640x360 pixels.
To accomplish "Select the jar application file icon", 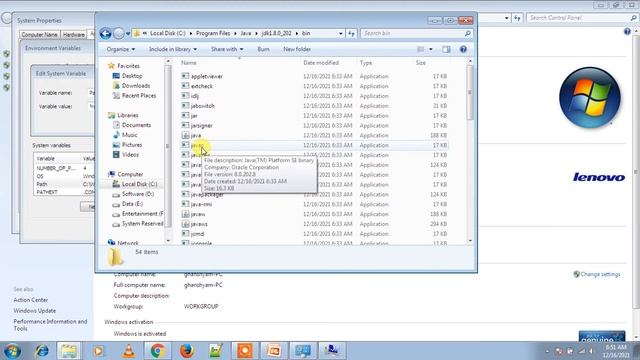I will click(x=185, y=116).
